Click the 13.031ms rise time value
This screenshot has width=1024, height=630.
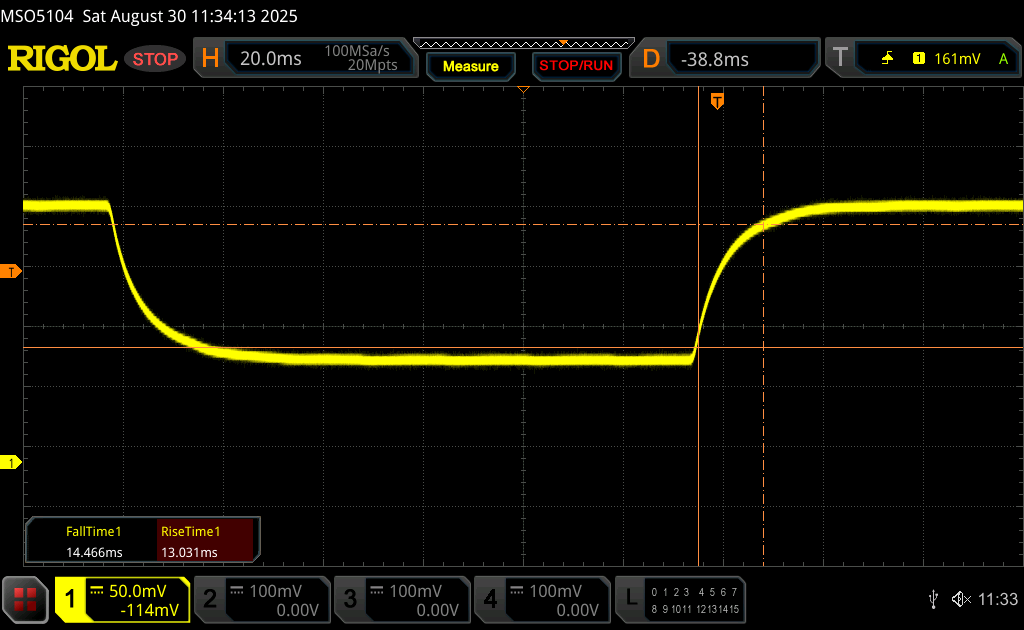tap(189, 552)
